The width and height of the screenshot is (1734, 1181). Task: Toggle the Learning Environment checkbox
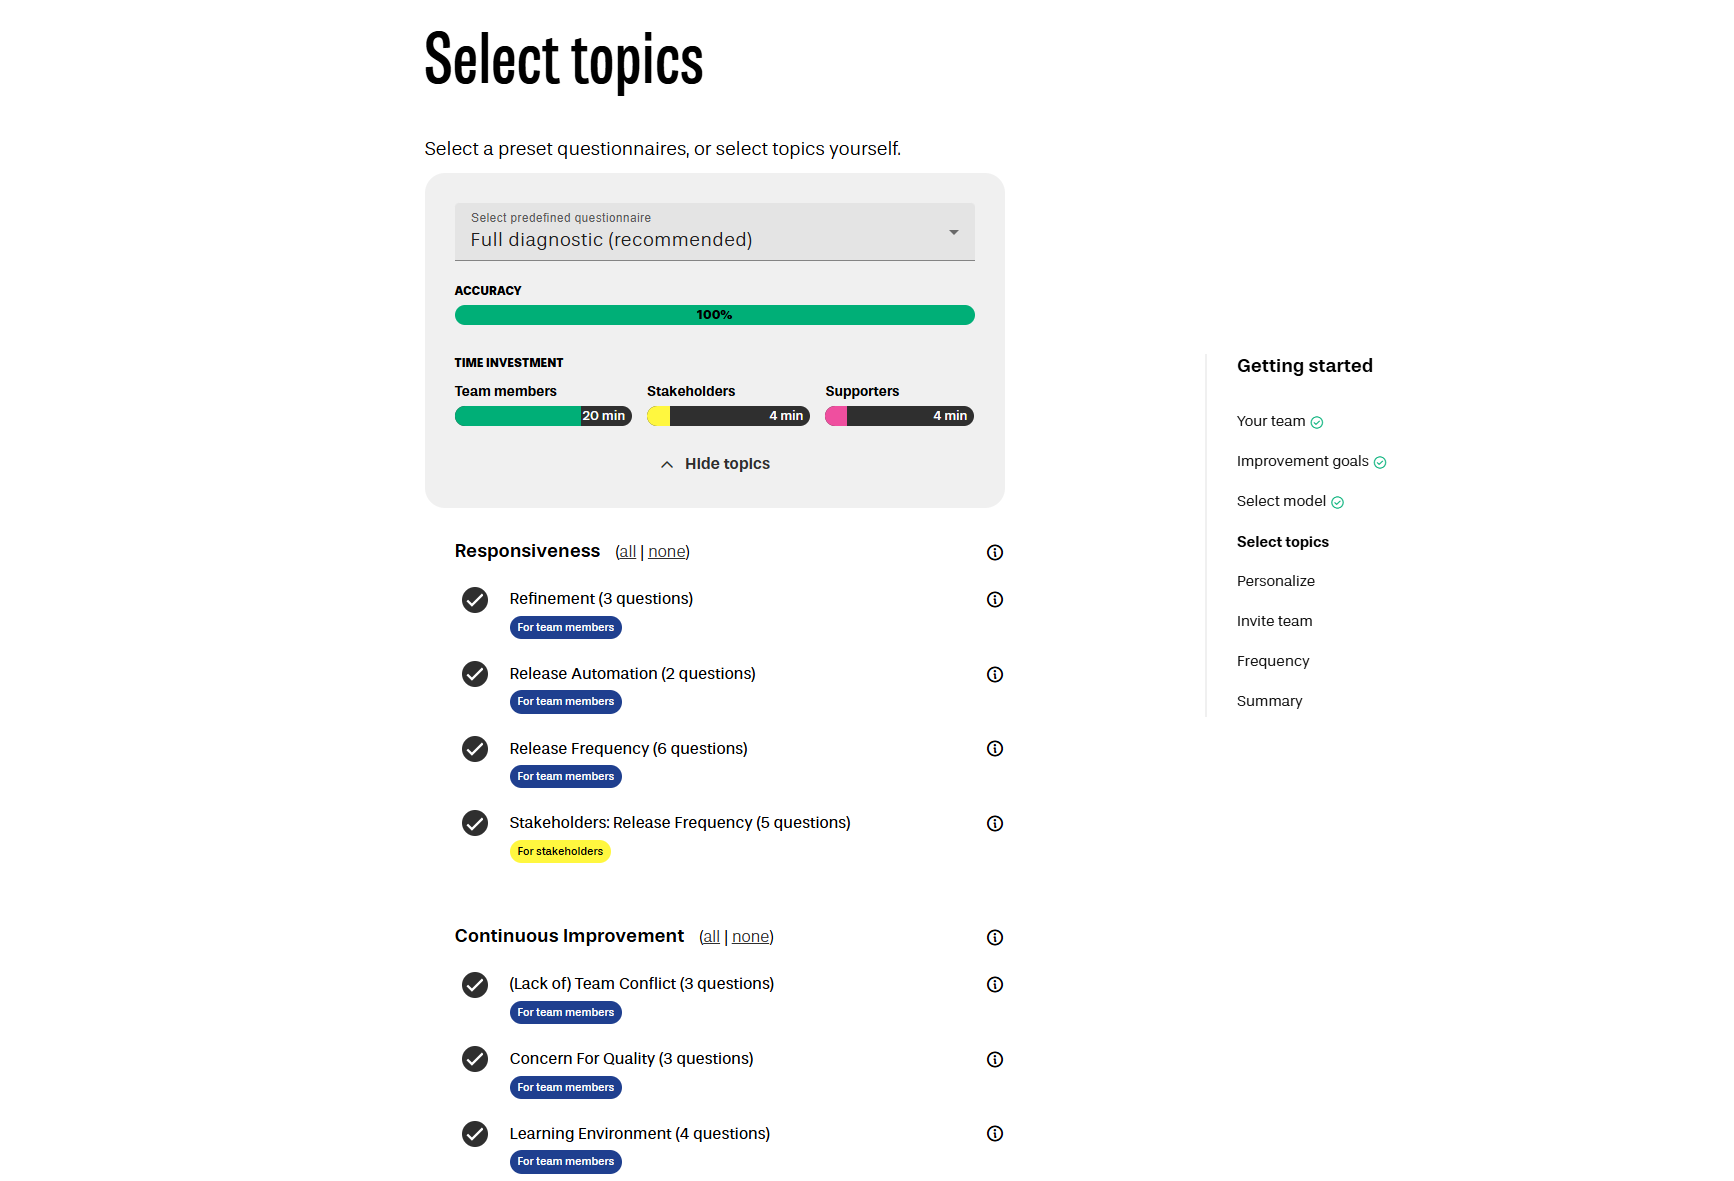click(x=475, y=1134)
